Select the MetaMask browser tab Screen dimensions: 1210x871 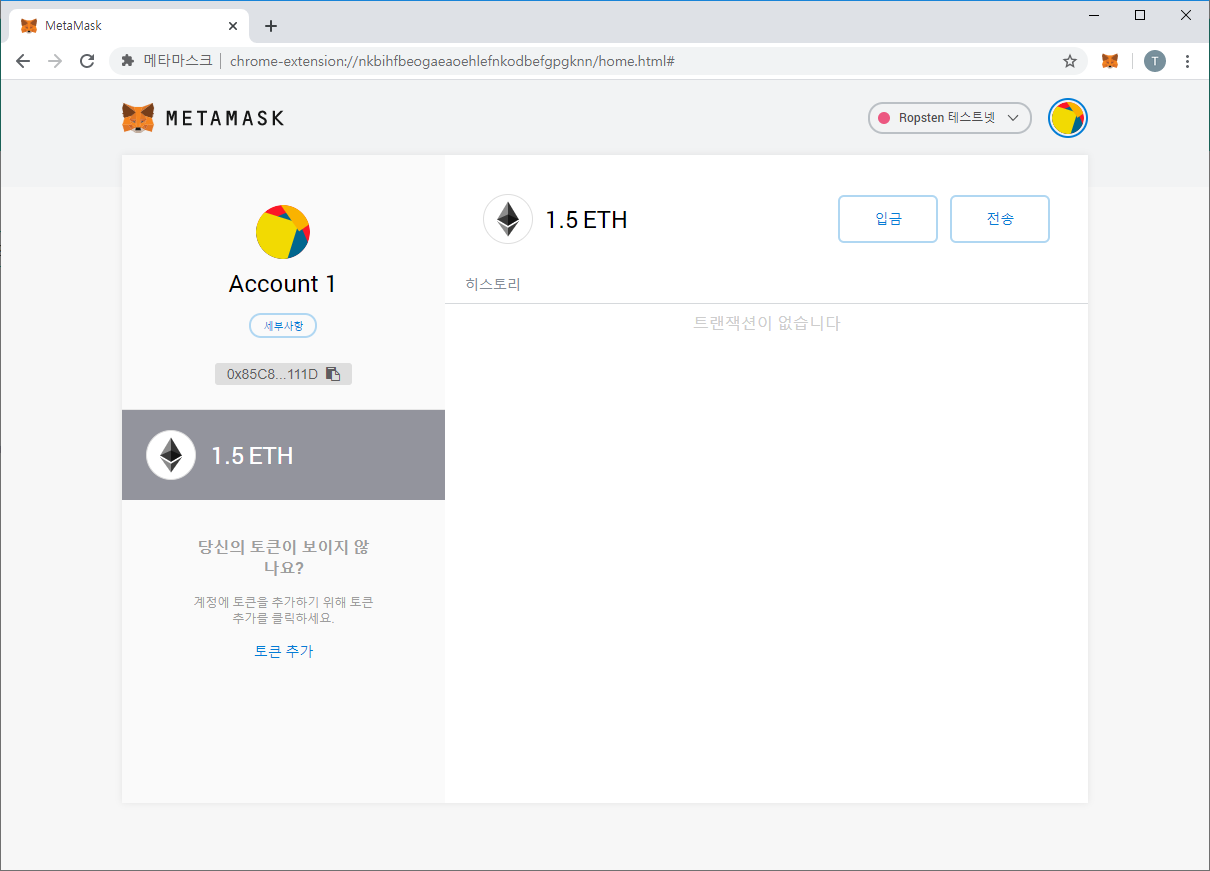[x=130, y=26]
